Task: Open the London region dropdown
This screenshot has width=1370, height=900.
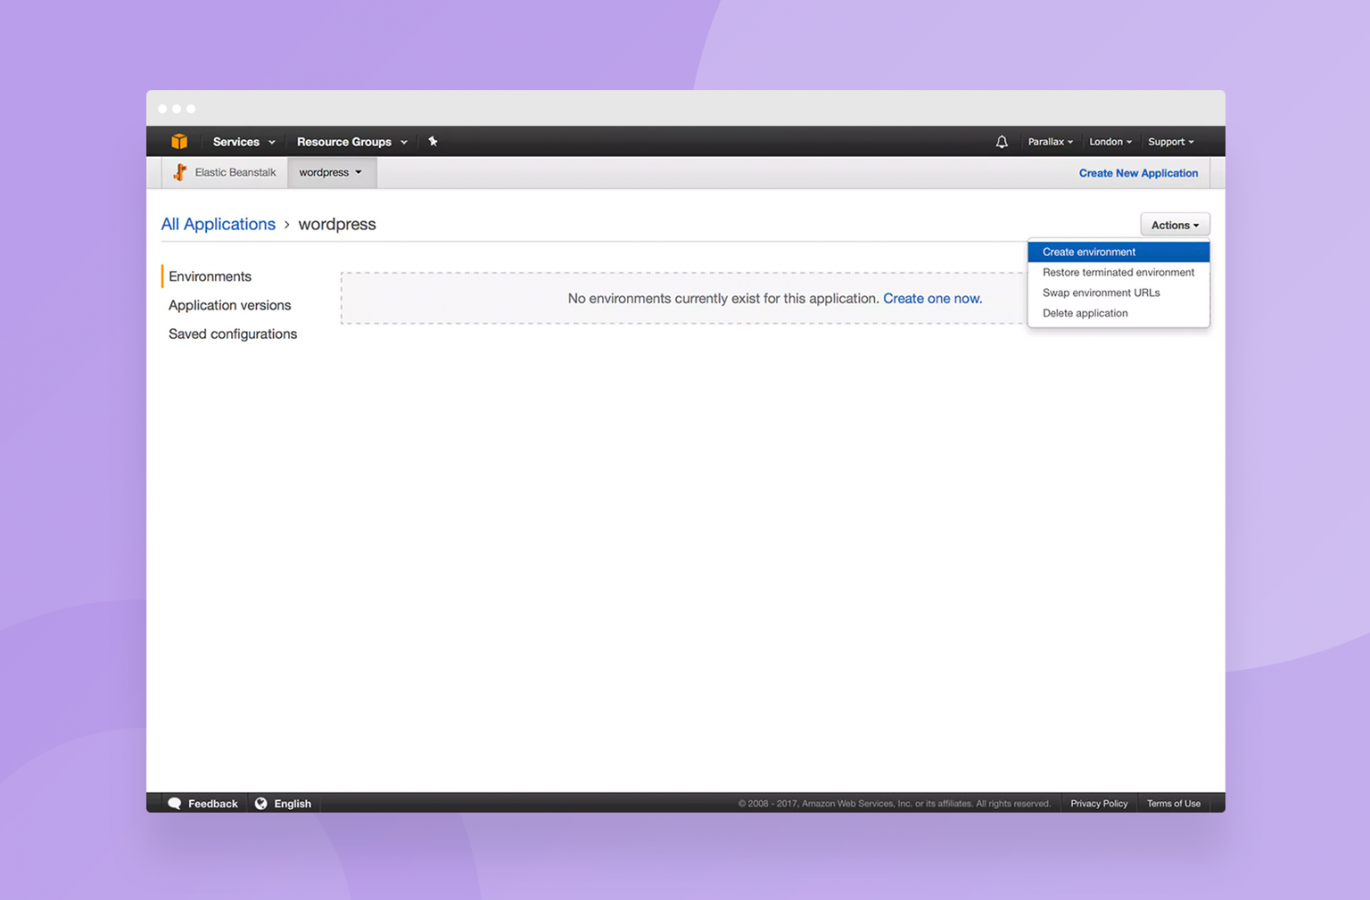Action: coord(1110,142)
